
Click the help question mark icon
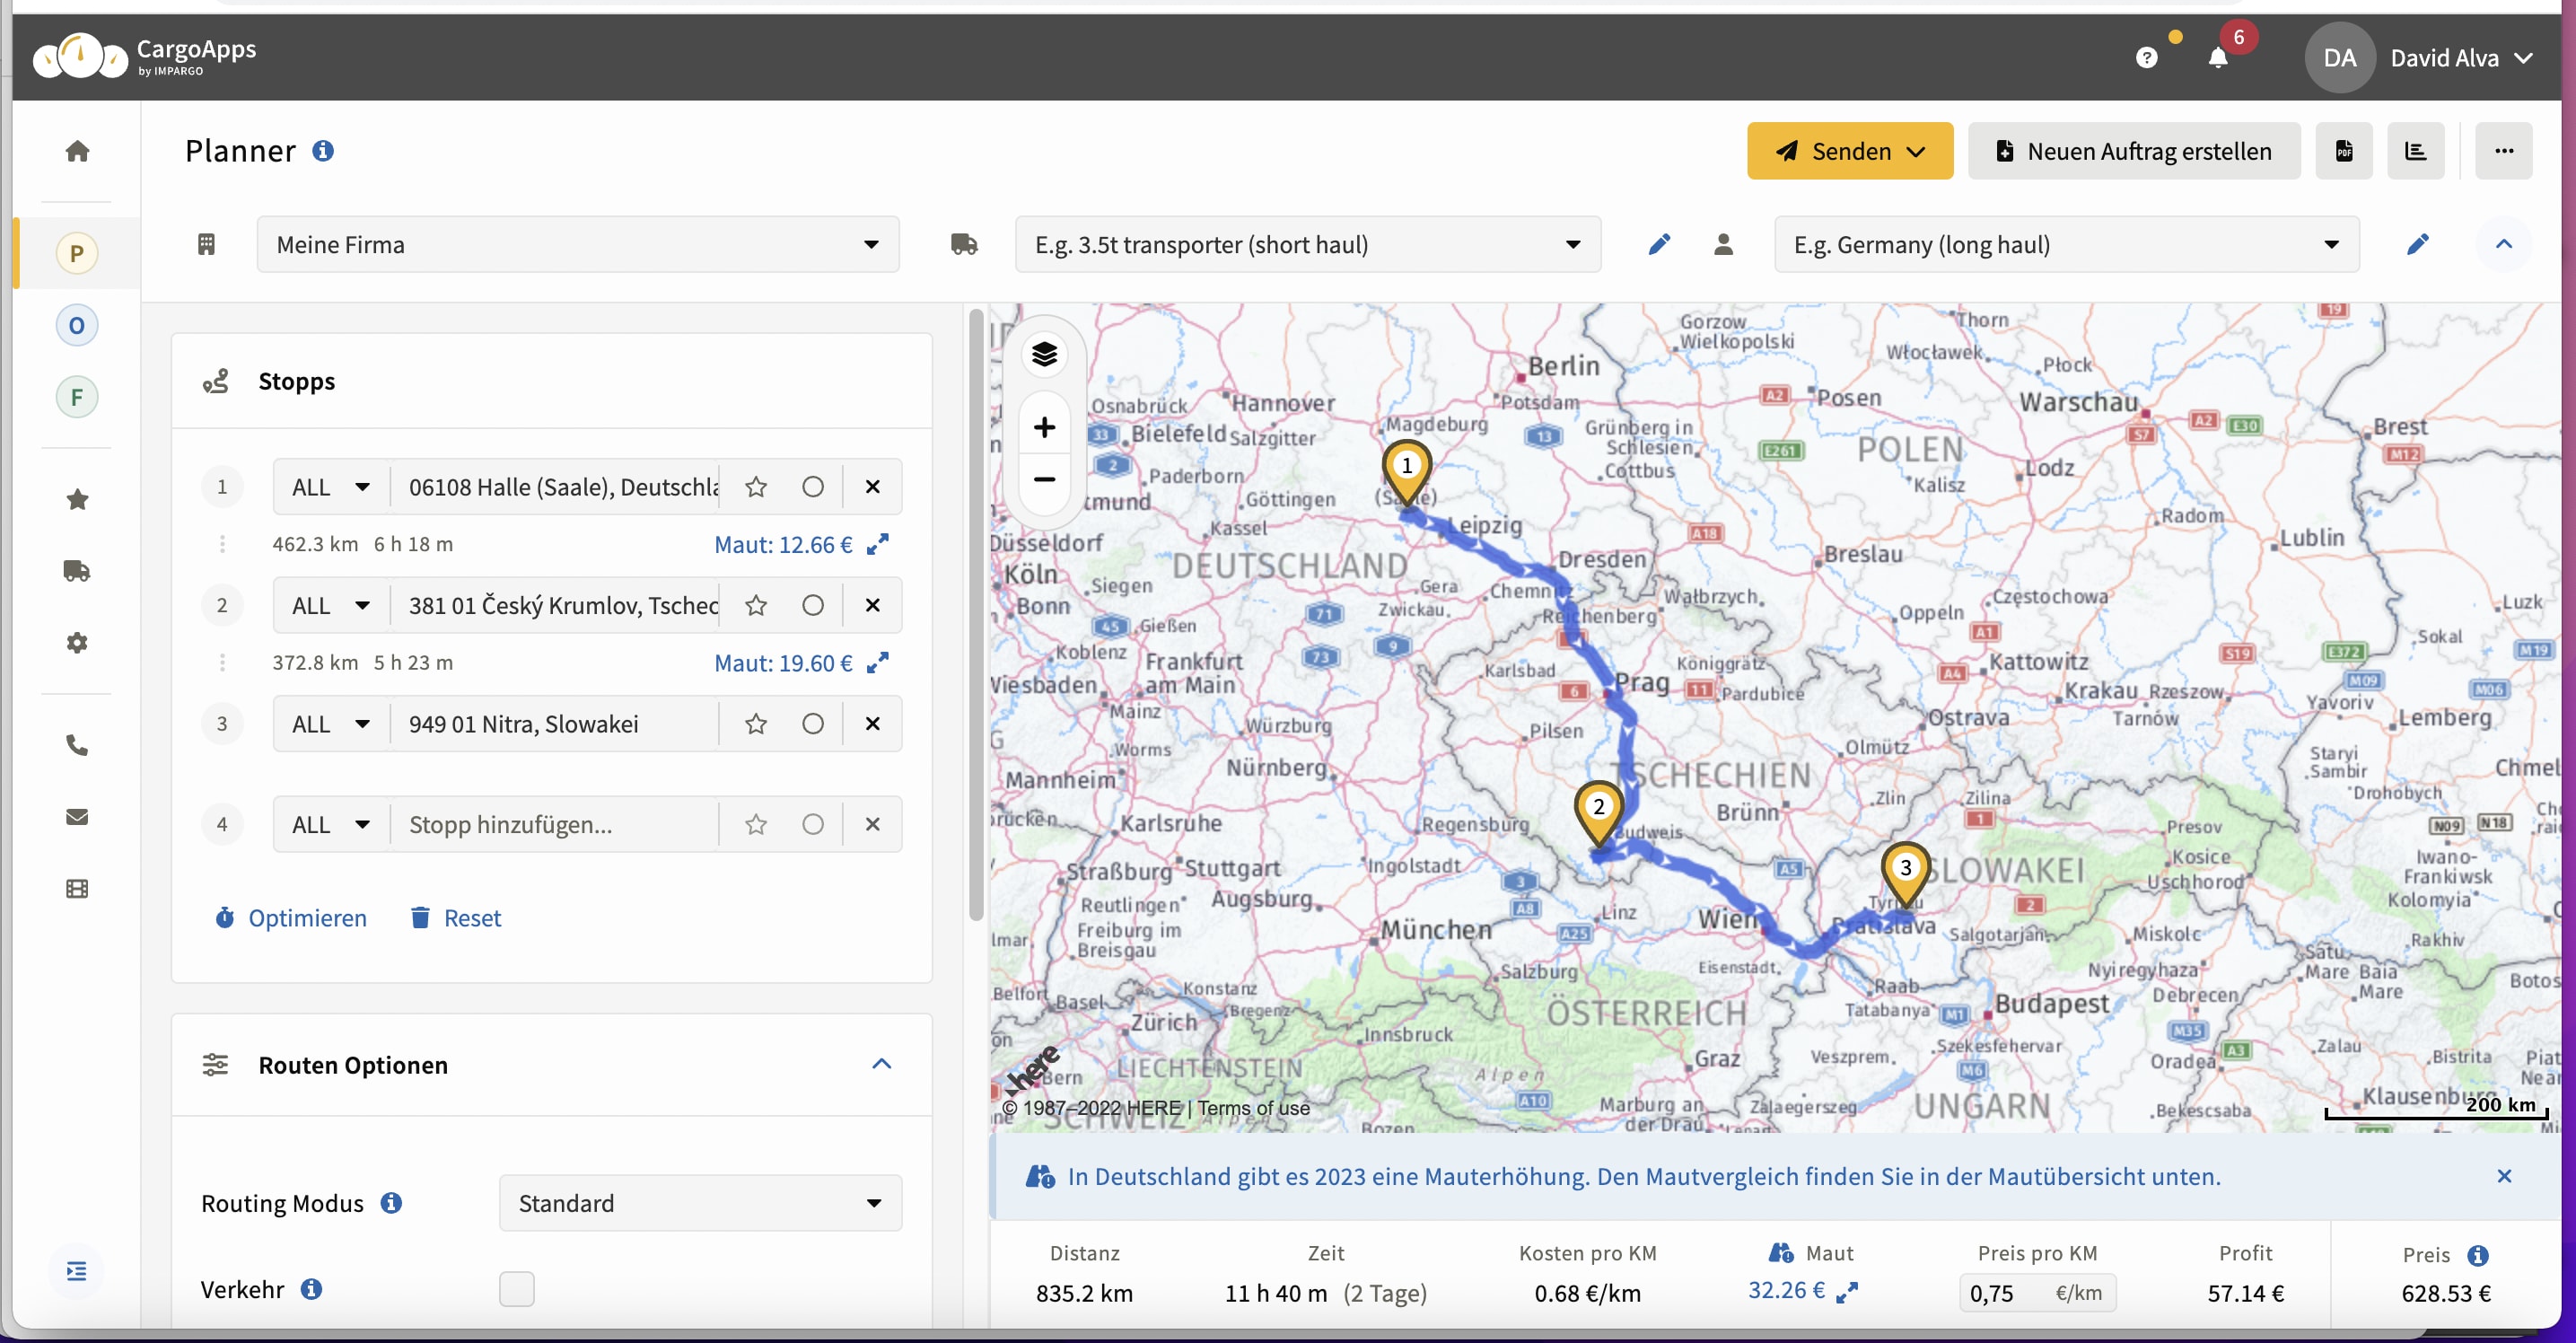click(2146, 58)
